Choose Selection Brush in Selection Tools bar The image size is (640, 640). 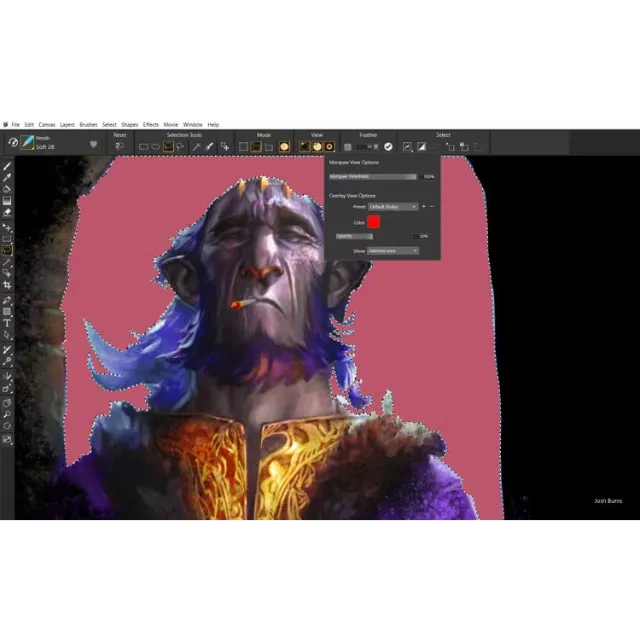(x=209, y=147)
